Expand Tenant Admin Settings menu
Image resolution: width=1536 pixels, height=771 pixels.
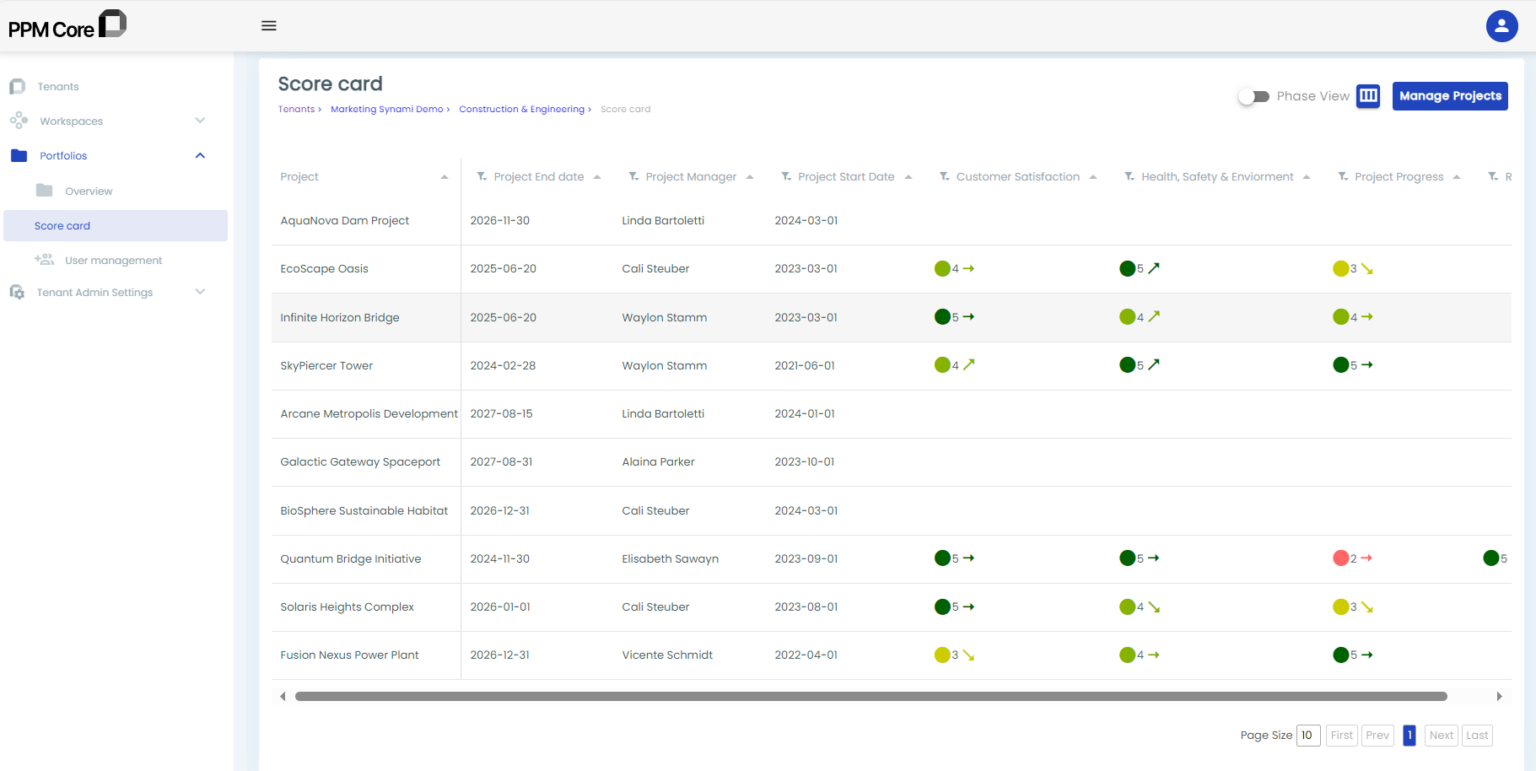[200, 292]
